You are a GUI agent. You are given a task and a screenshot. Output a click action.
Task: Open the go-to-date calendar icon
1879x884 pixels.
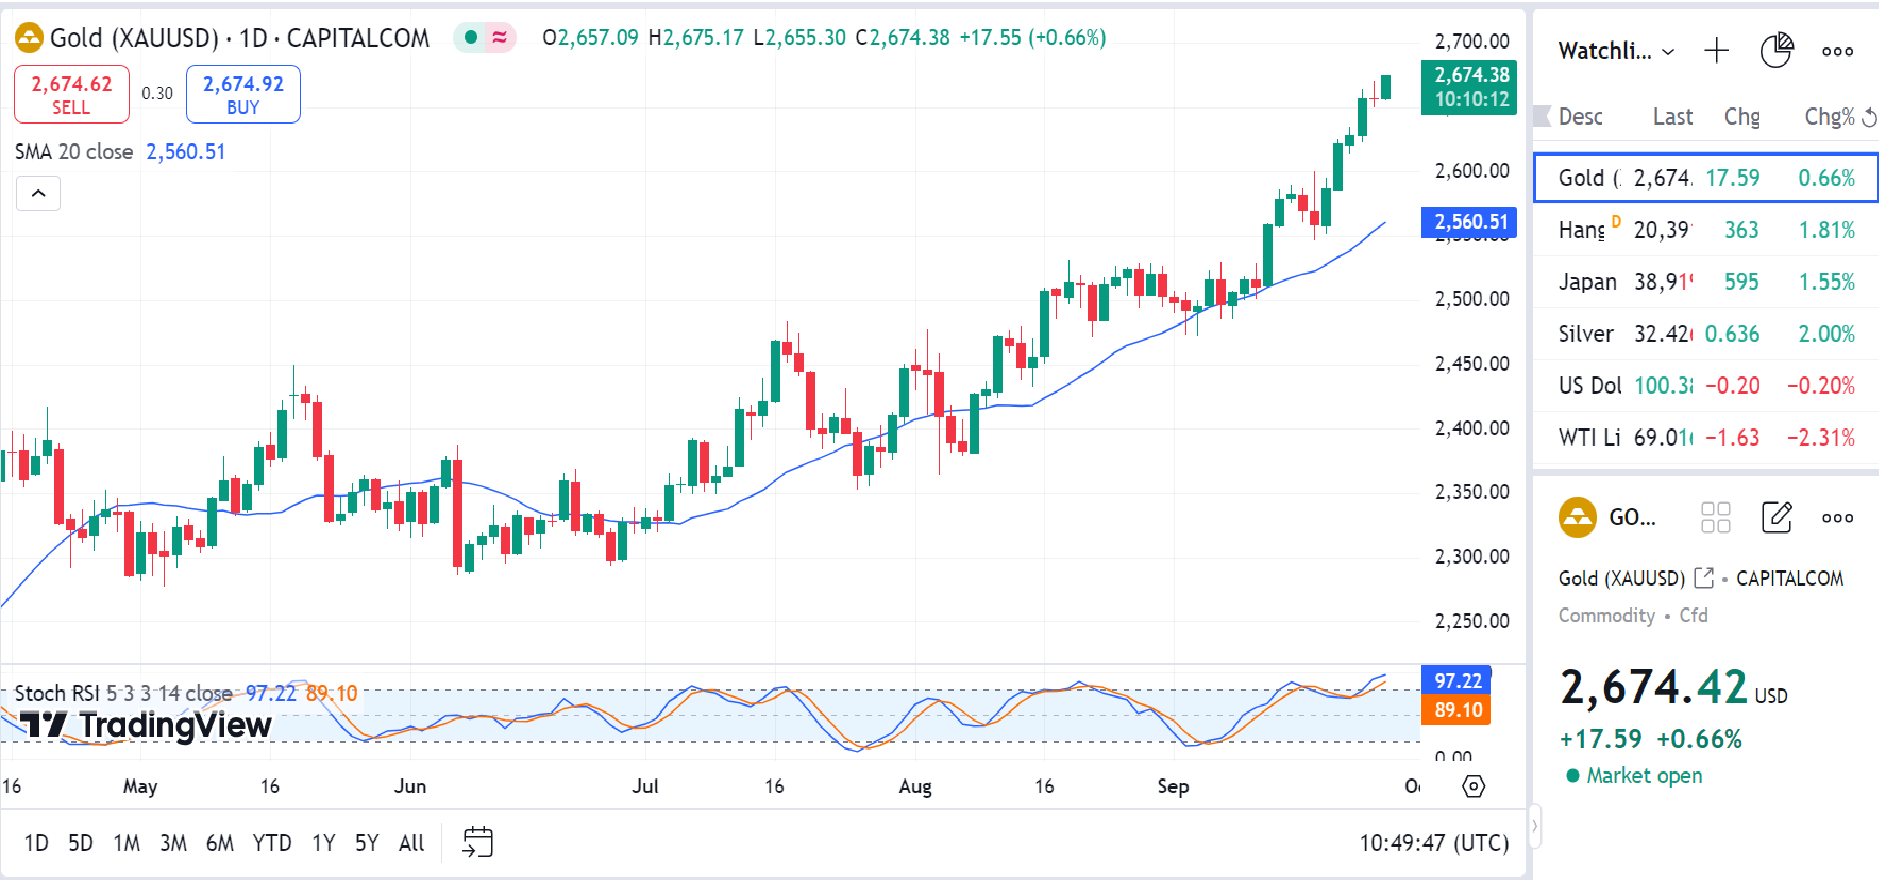pos(477,842)
